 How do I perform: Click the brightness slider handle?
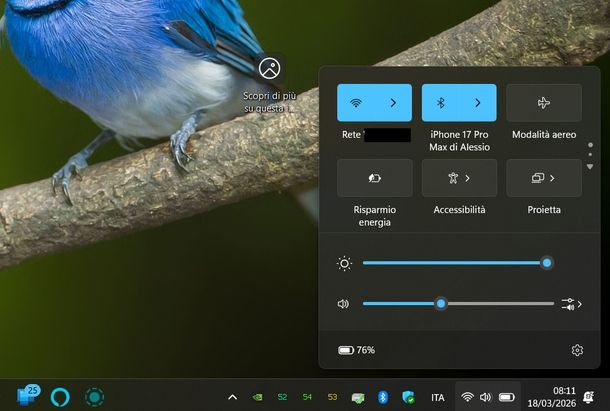pyautogui.click(x=547, y=263)
